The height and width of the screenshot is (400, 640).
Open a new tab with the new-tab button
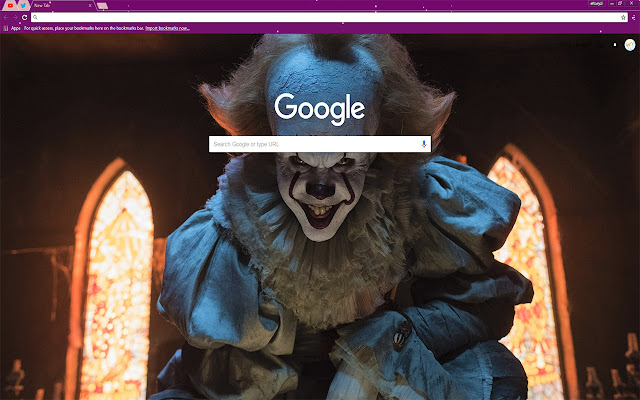[x=102, y=6]
